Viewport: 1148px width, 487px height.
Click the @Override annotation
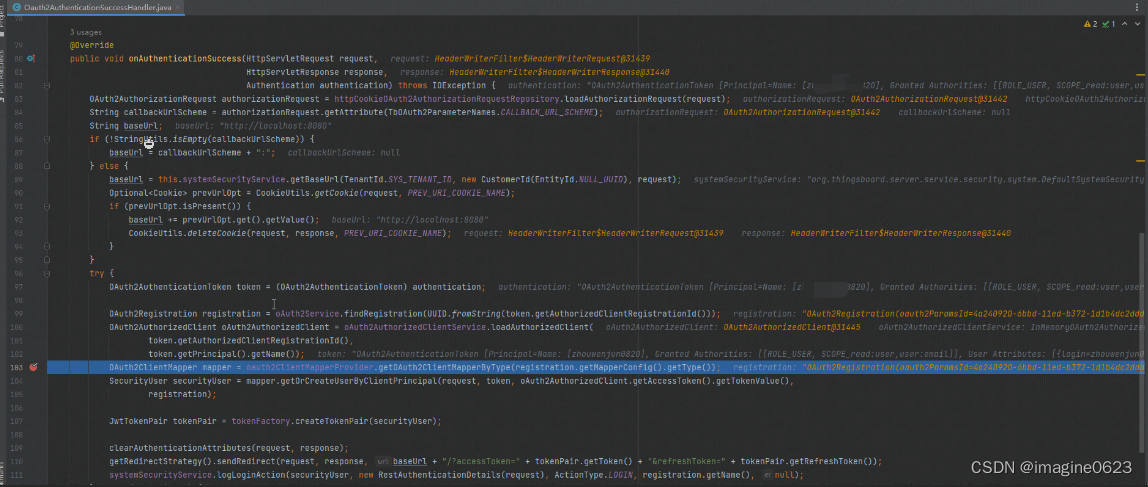tap(92, 45)
